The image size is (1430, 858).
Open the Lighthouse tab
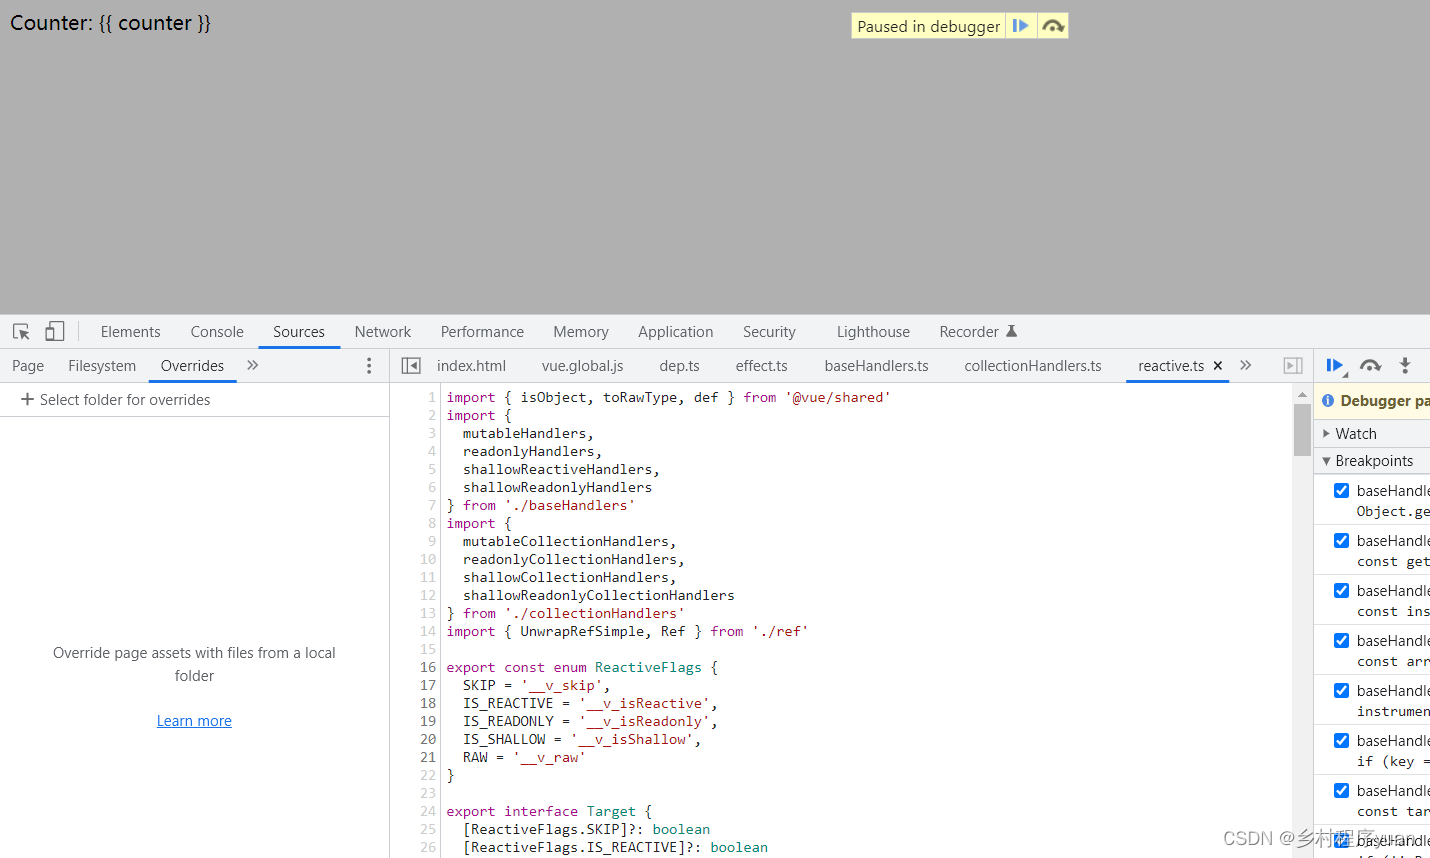[873, 332]
